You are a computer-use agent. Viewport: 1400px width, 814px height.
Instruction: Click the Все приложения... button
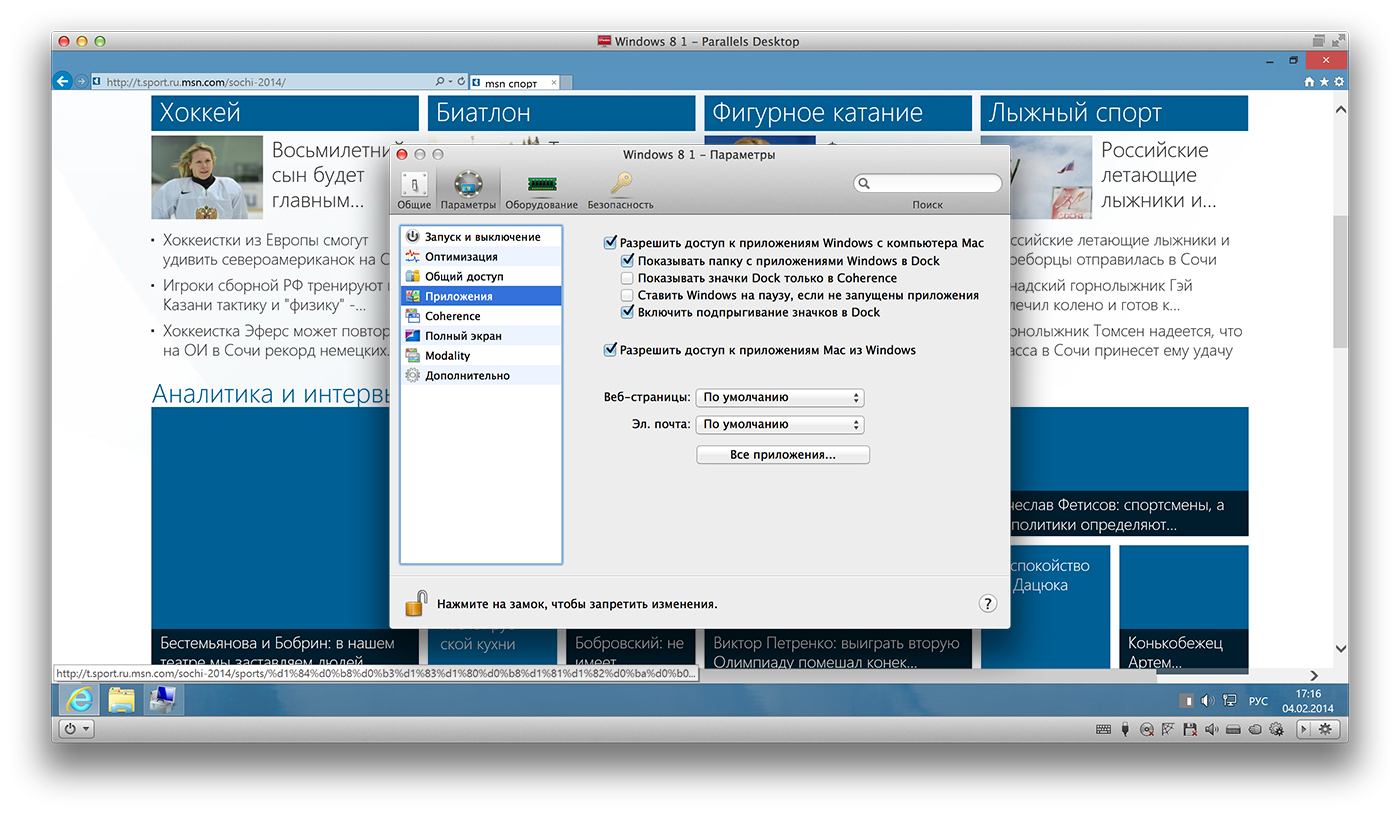click(x=782, y=455)
